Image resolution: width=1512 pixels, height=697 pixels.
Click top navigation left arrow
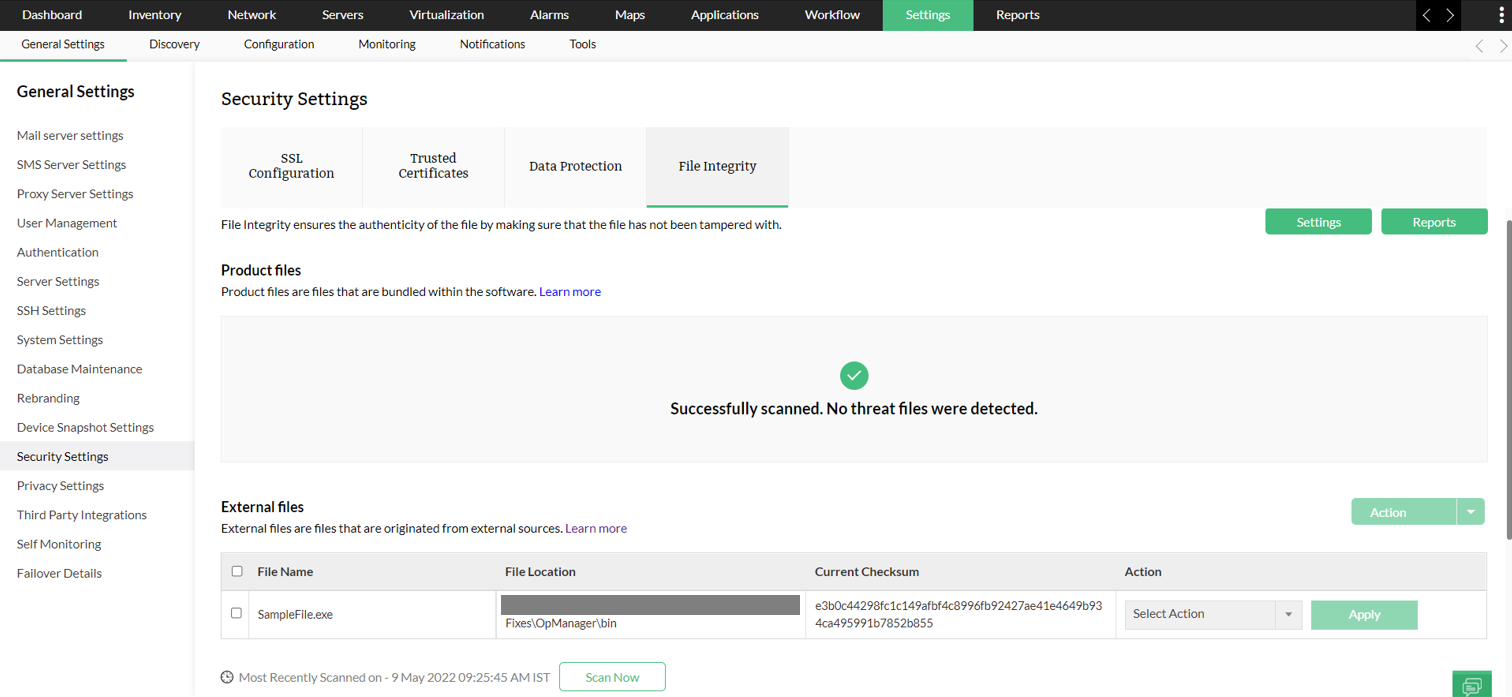click(1427, 15)
